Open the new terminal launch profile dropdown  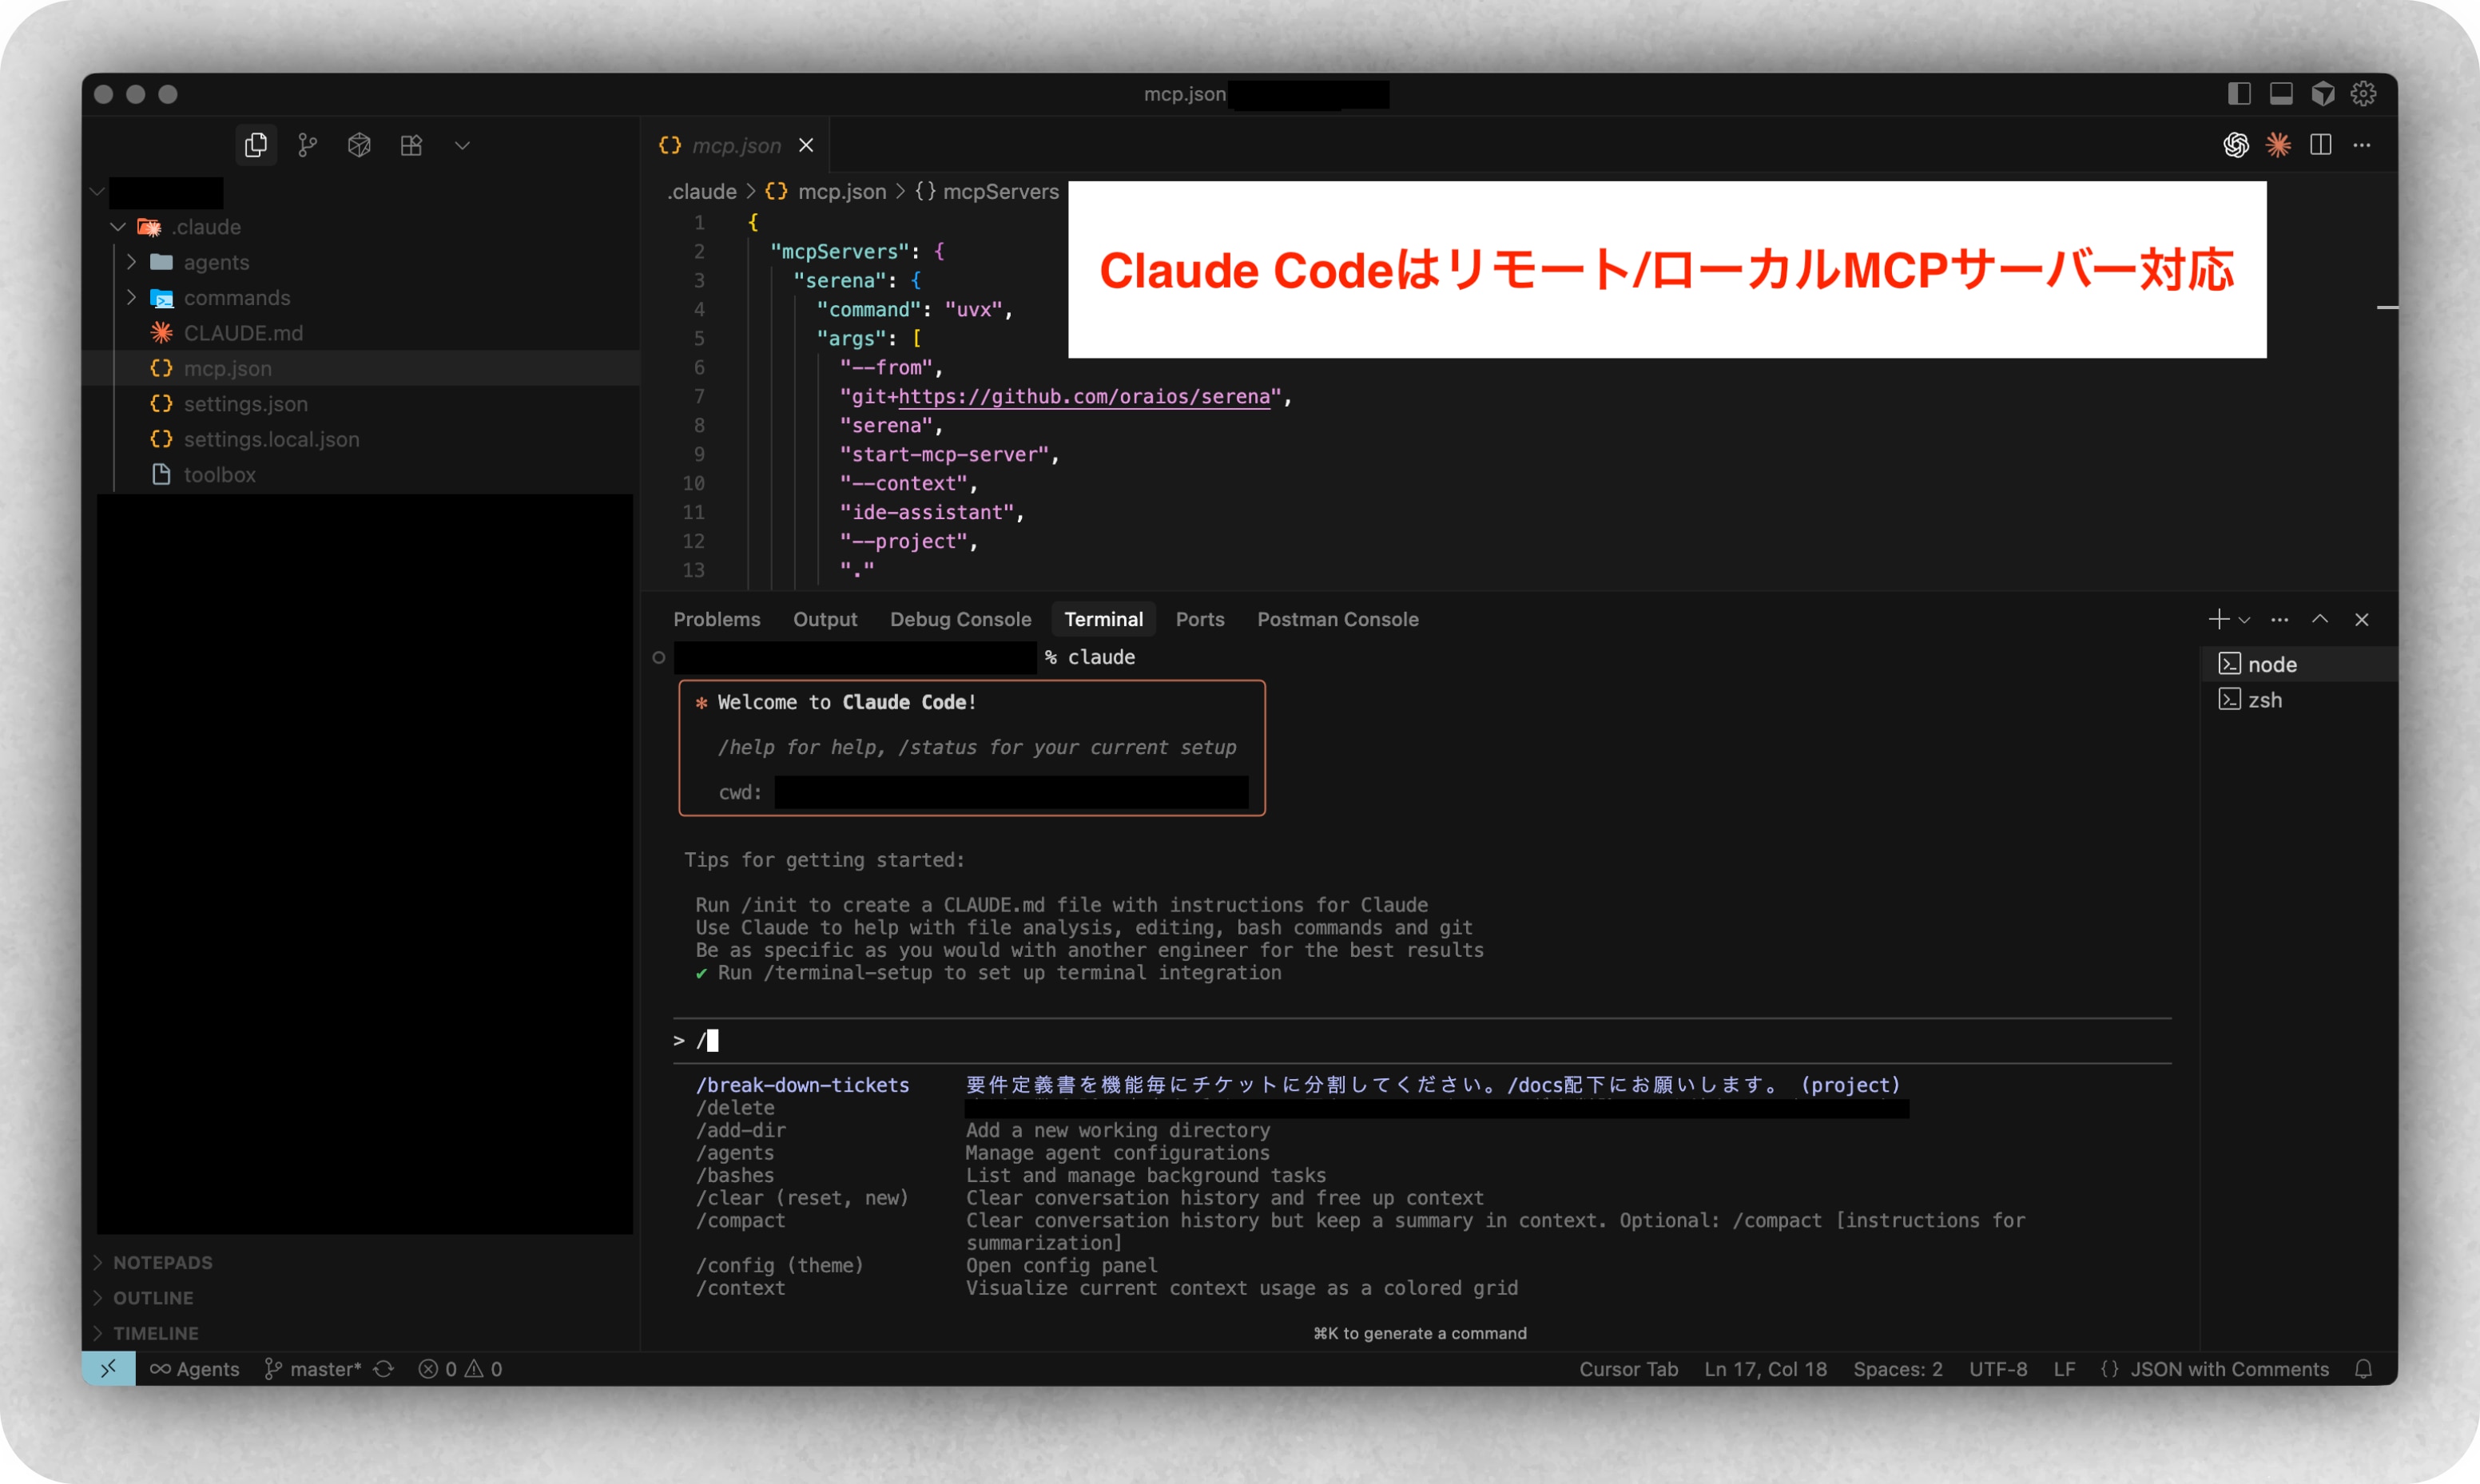point(2245,620)
